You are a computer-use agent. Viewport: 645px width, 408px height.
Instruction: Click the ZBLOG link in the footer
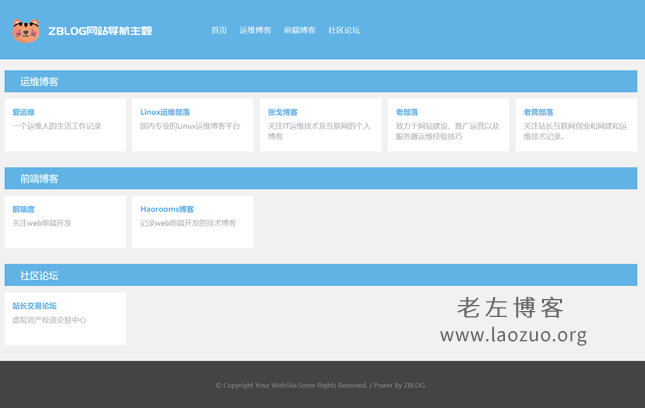click(x=414, y=385)
